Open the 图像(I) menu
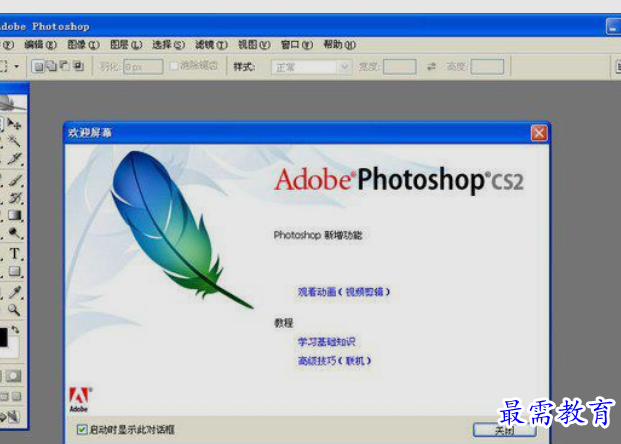This screenshot has height=444, width=621. pyautogui.click(x=83, y=45)
